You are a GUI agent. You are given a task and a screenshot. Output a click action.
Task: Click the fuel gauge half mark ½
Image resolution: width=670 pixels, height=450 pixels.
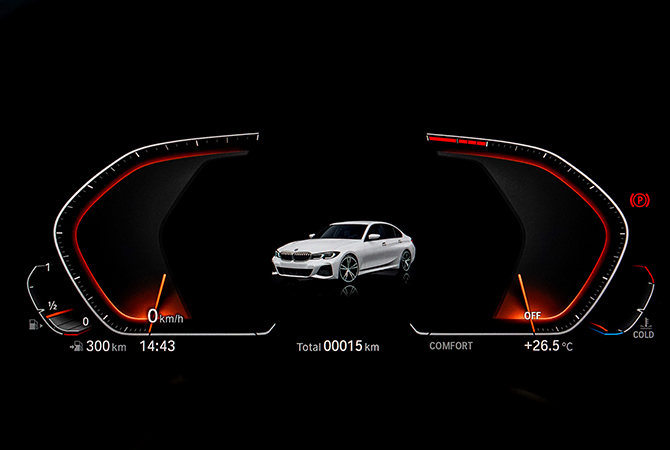(52, 306)
